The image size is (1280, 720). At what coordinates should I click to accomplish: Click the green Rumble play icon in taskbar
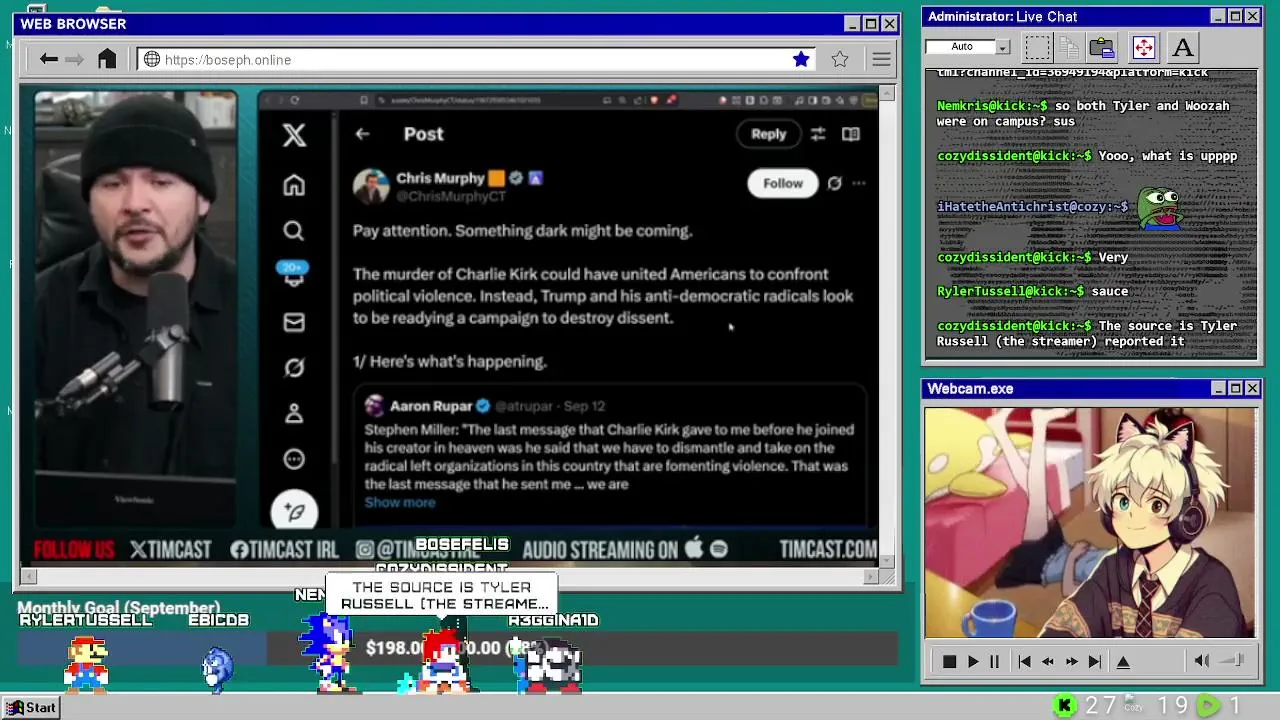[1209, 706]
